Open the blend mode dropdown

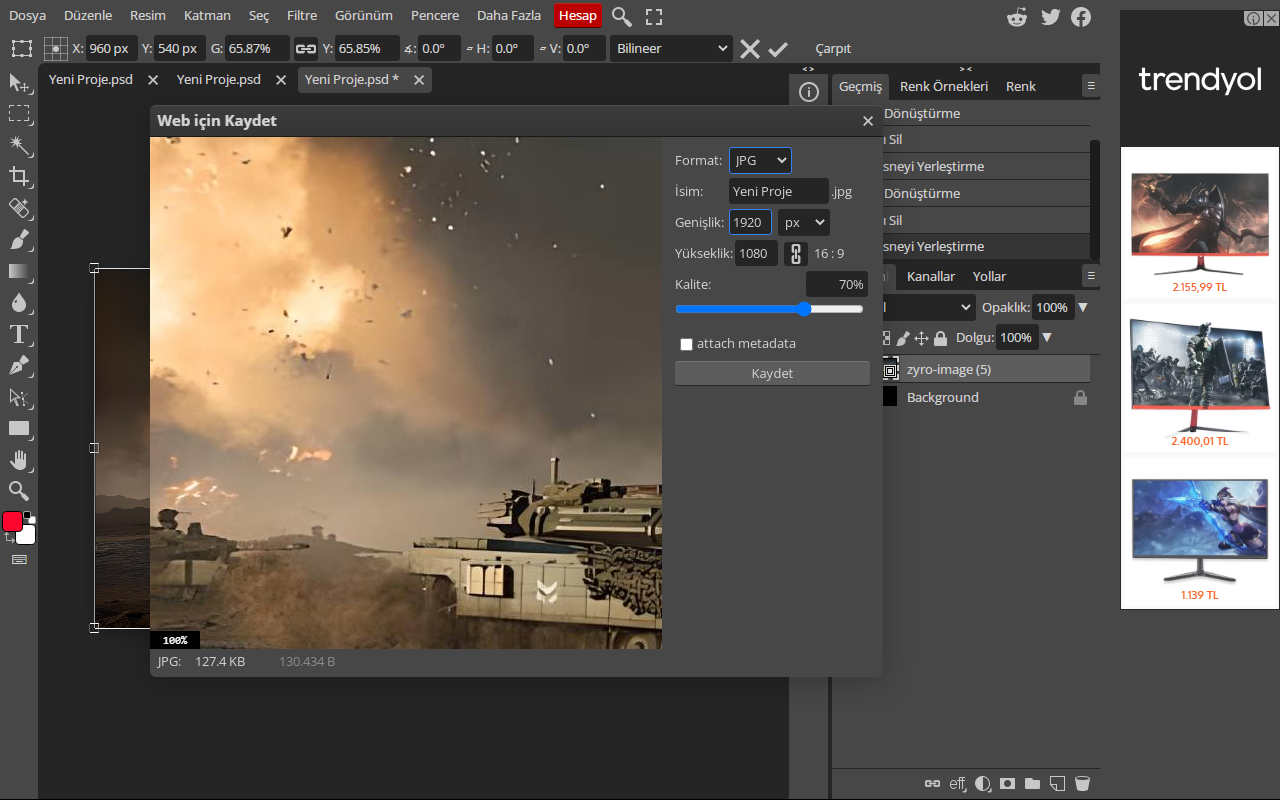(928, 307)
